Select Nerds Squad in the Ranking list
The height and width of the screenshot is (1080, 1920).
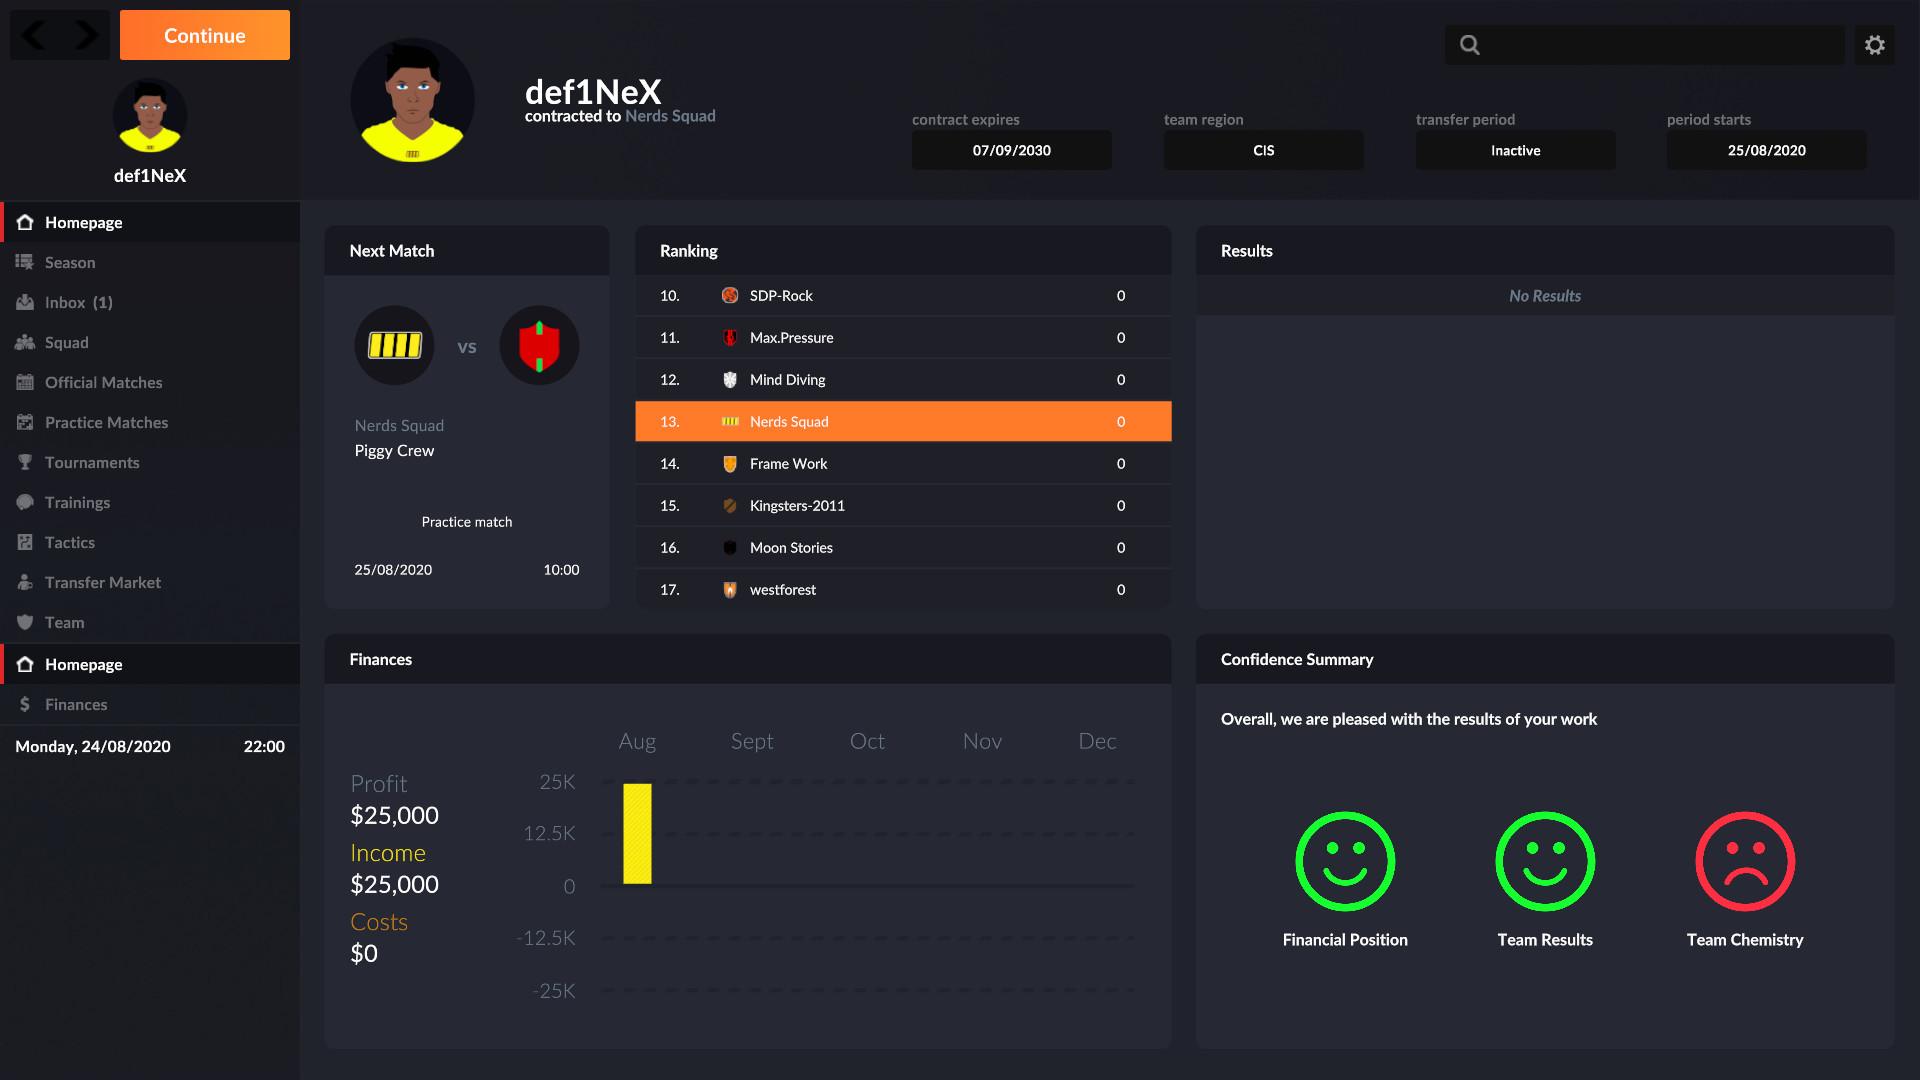tap(900, 421)
